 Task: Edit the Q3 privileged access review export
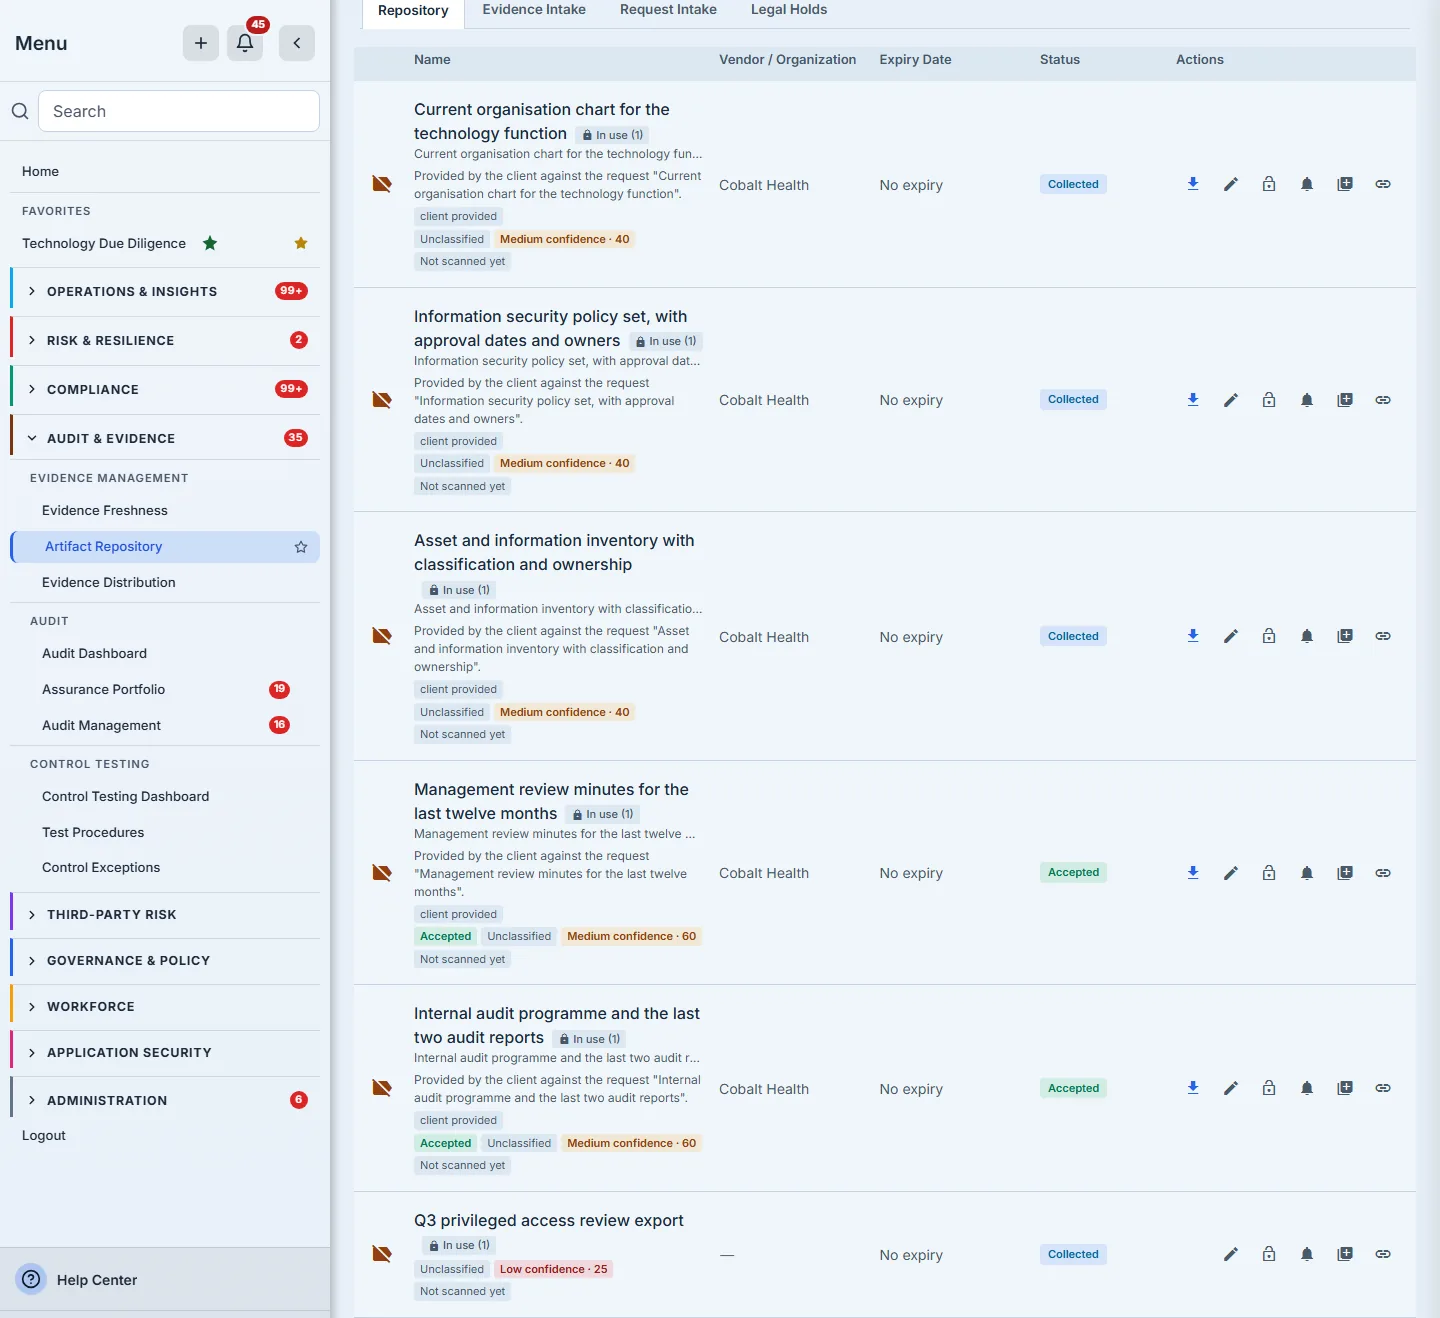coord(1231,1254)
